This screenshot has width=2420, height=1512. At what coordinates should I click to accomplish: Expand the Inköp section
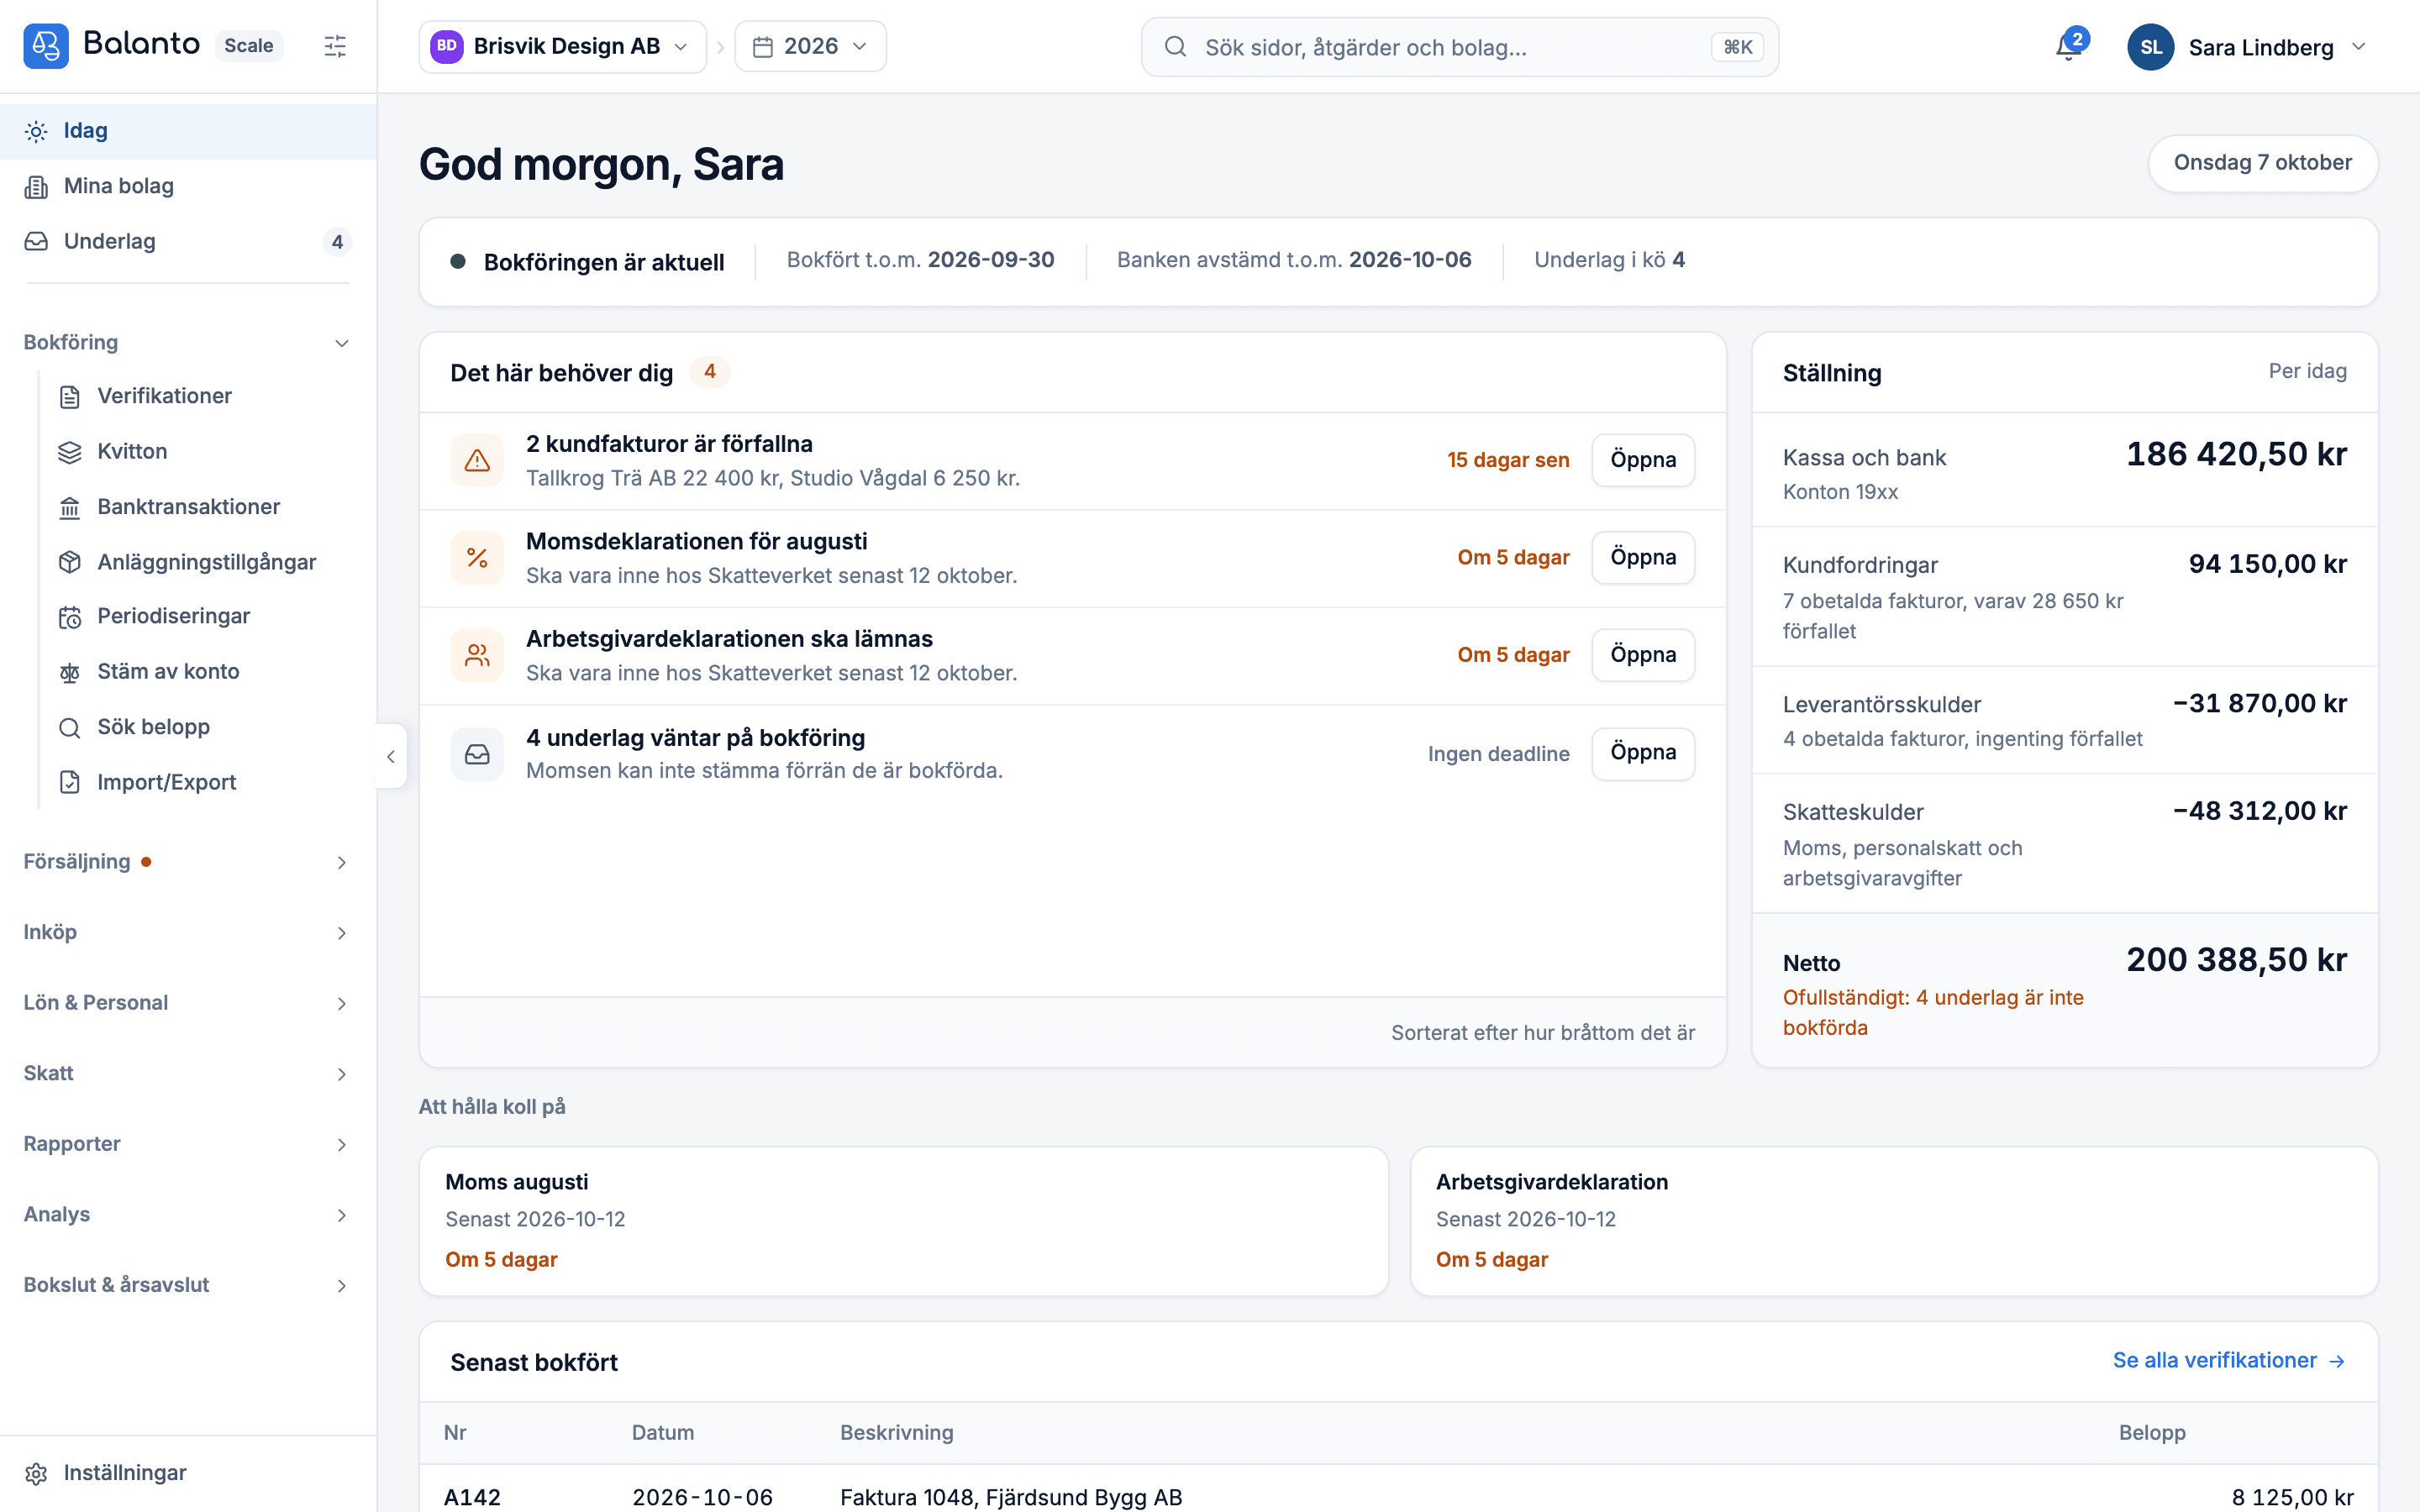click(188, 932)
